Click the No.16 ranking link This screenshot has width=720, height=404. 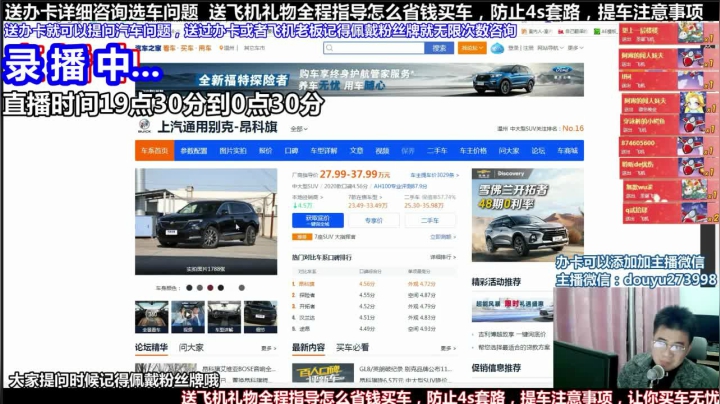[x=573, y=128]
